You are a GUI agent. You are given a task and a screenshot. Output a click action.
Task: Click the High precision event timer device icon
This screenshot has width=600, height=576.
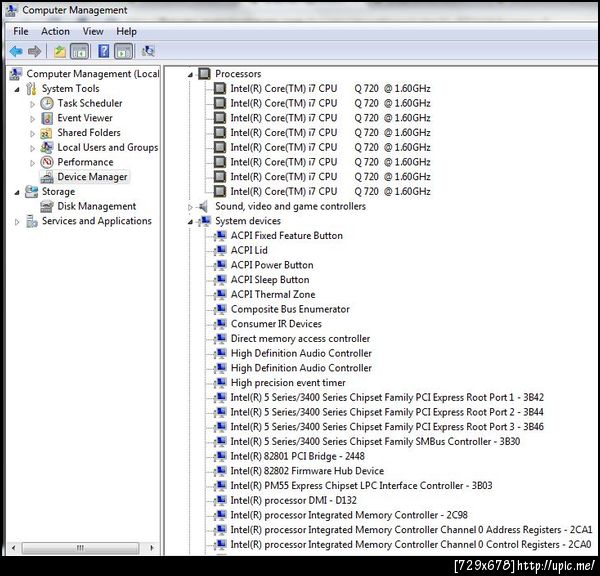220,383
